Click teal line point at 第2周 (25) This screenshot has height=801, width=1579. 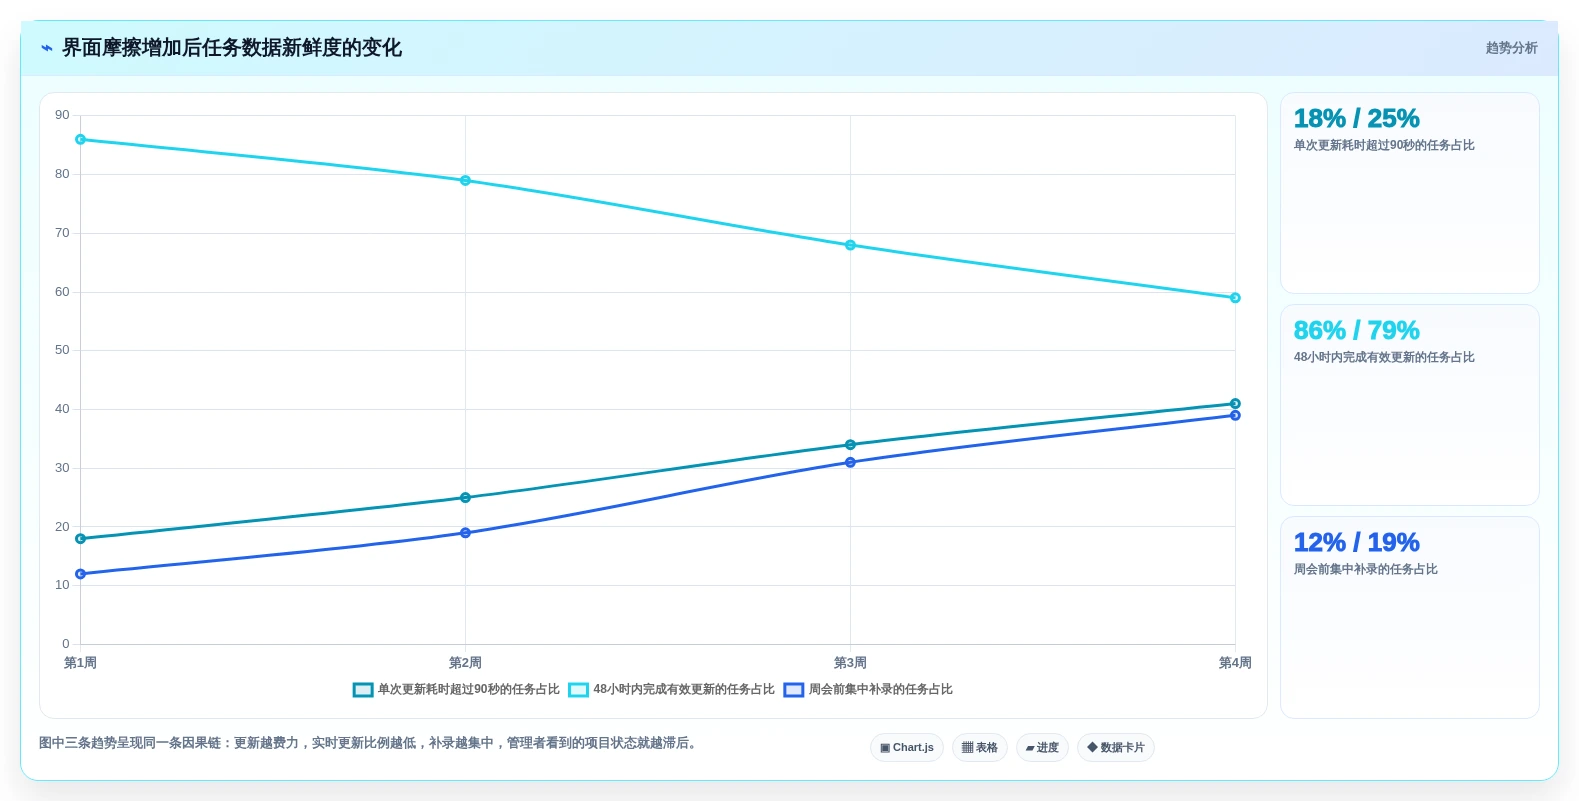click(x=465, y=498)
